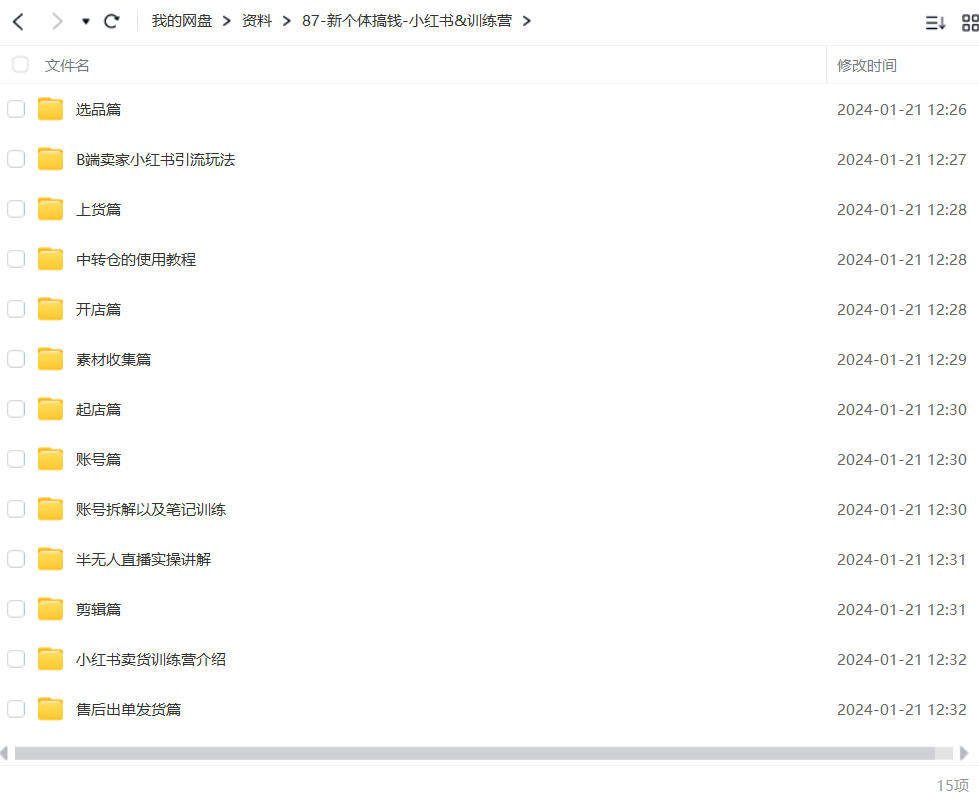
Task: Click the 87-新个体搞钱-小红书&训练营 breadcrumb
Action: [407, 21]
